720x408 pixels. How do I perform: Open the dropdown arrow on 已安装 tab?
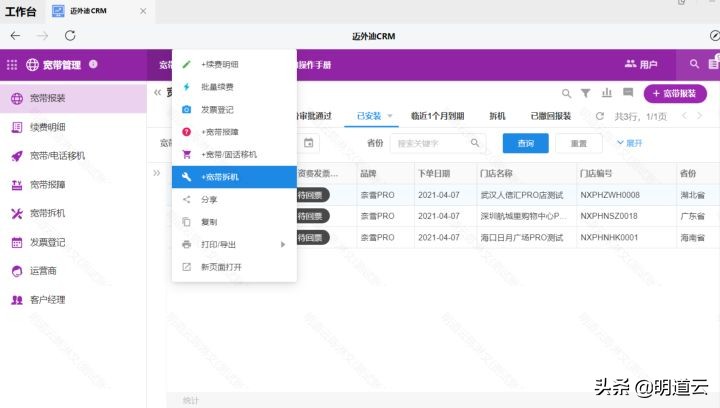pos(390,116)
